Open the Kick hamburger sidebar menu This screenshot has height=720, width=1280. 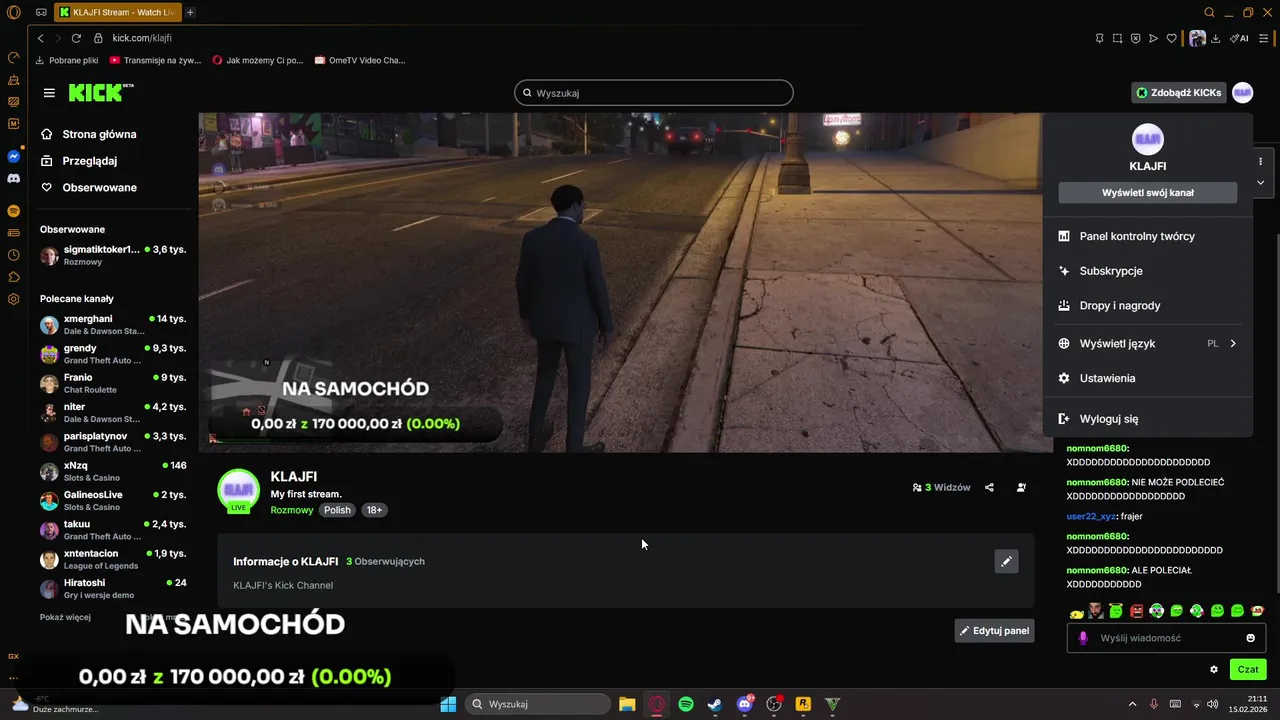click(49, 93)
